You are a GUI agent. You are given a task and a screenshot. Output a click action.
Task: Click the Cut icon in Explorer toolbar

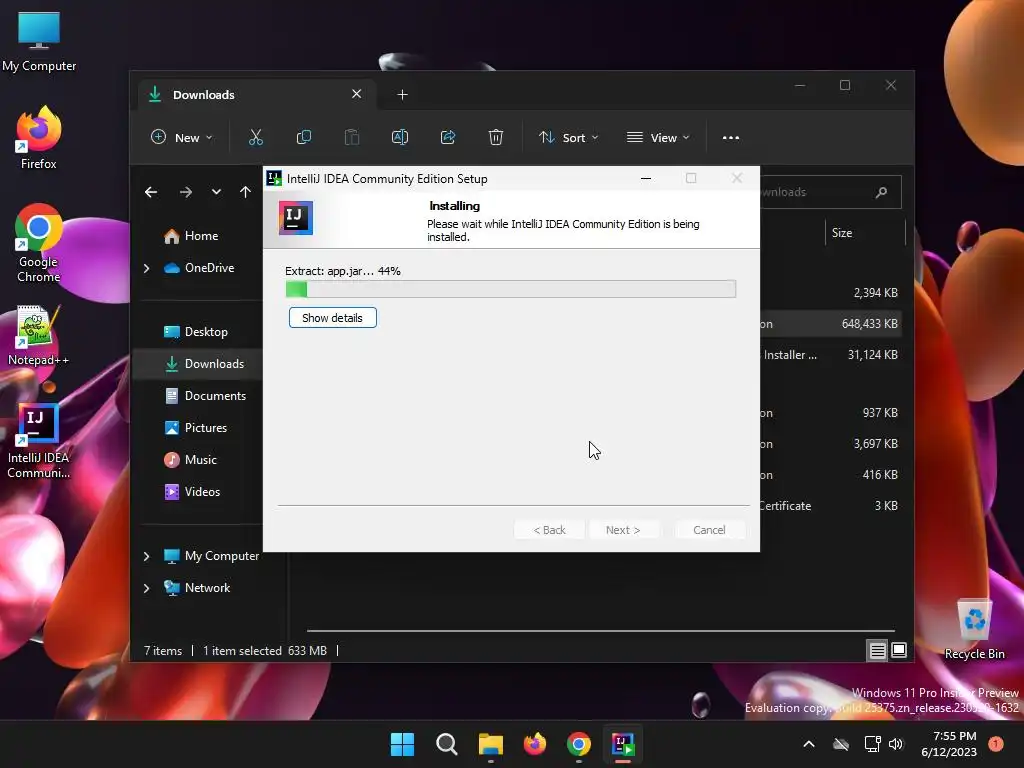pos(255,137)
